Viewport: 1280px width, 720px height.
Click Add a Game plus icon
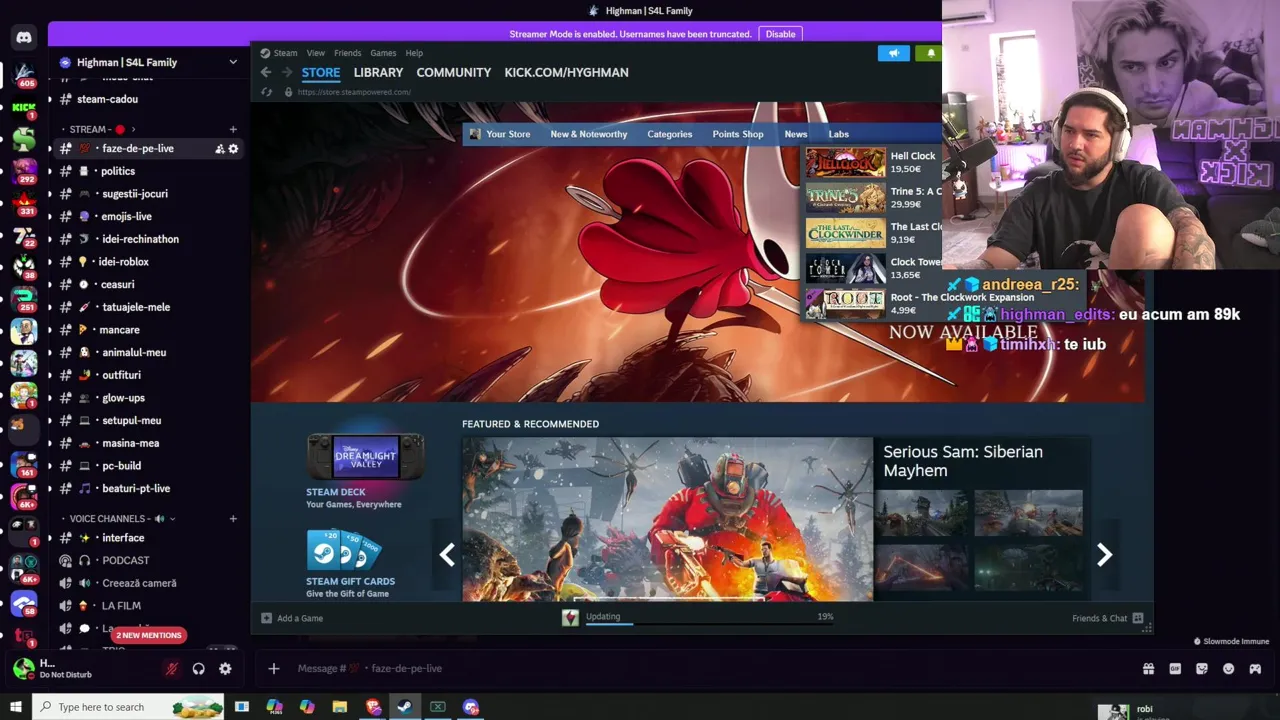click(x=266, y=618)
